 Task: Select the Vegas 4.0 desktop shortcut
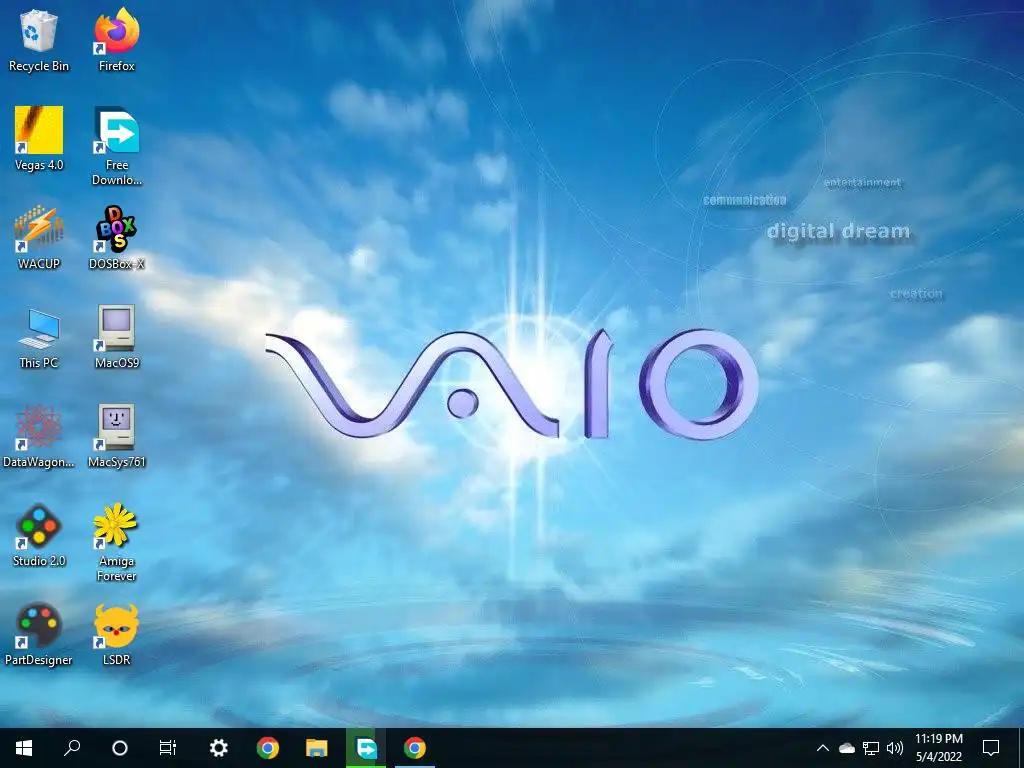tap(39, 139)
